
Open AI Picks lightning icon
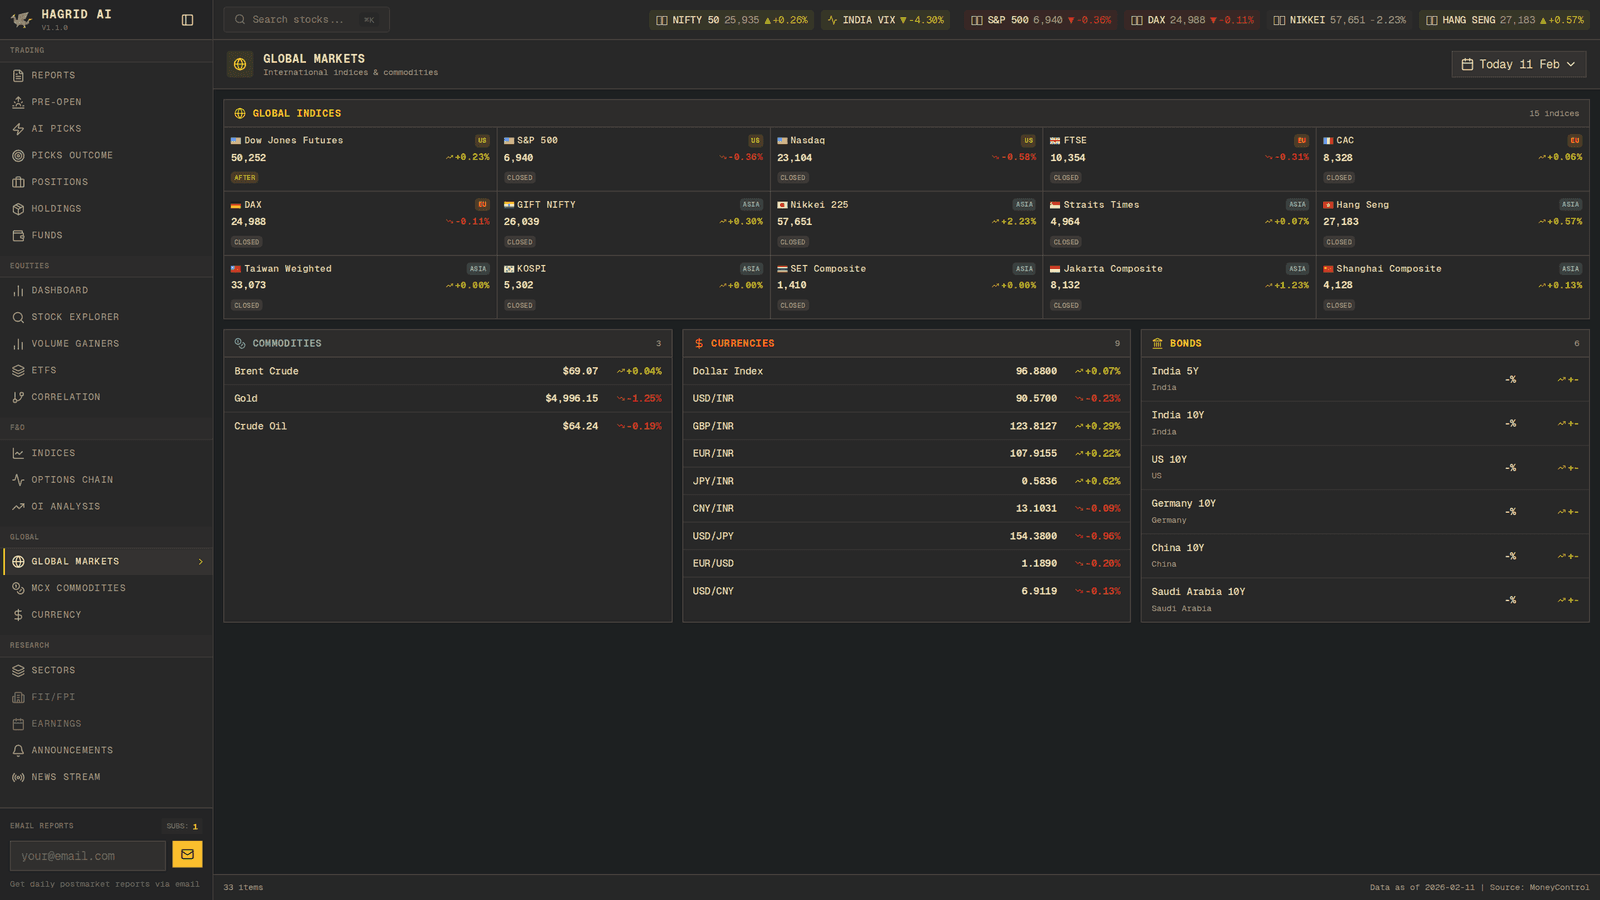[x=18, y=129]
